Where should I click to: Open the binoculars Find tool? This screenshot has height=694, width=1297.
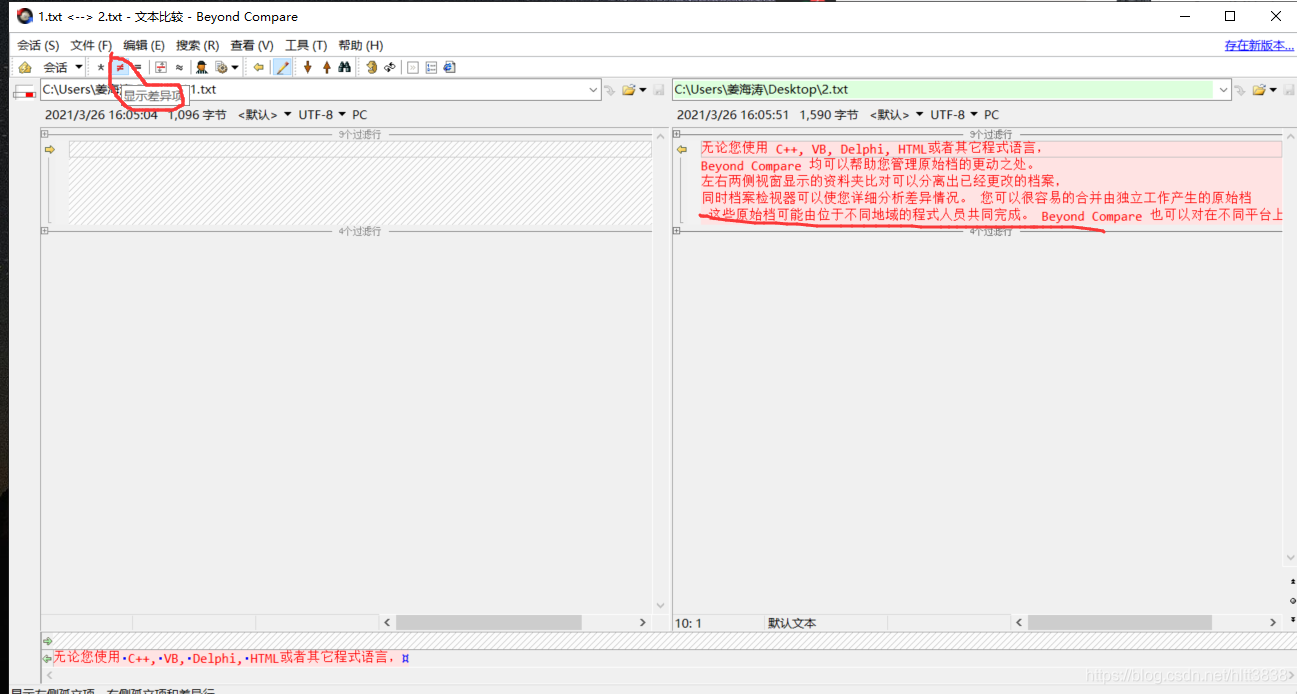pos(344,67)
